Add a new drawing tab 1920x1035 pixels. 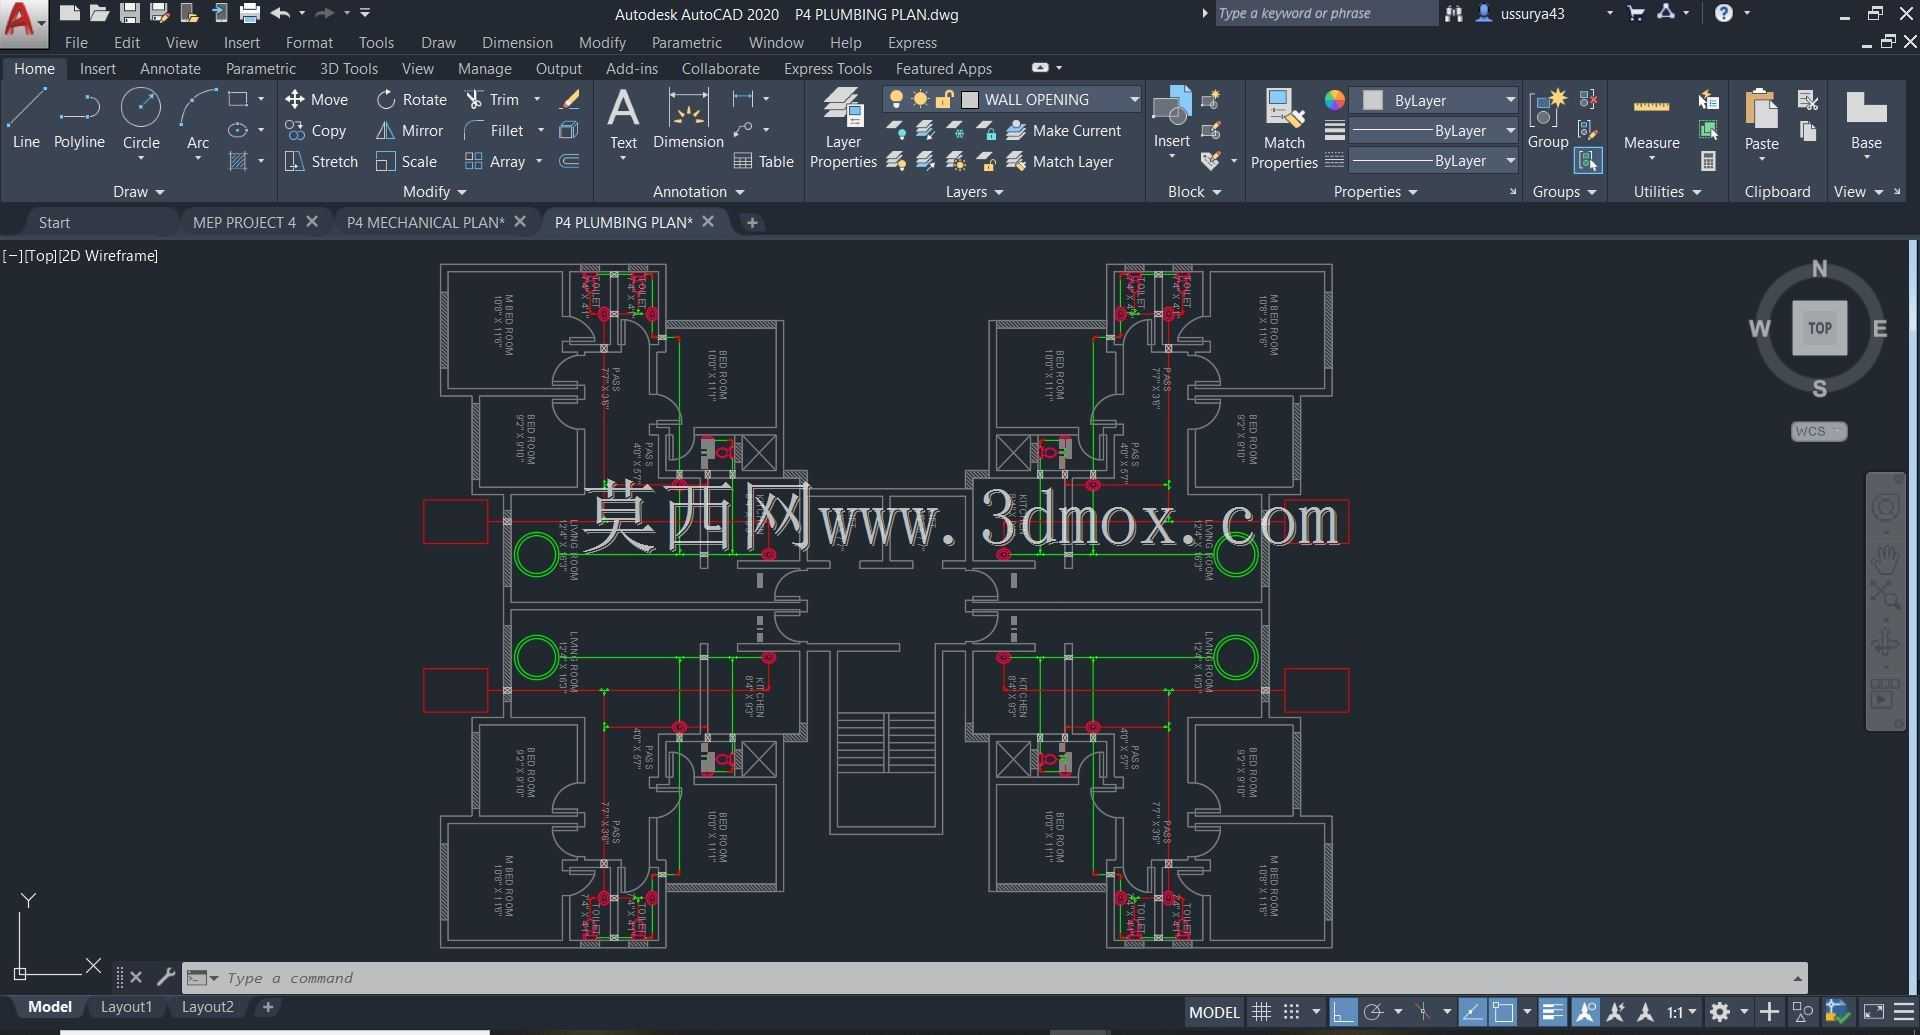click(752, 222)
